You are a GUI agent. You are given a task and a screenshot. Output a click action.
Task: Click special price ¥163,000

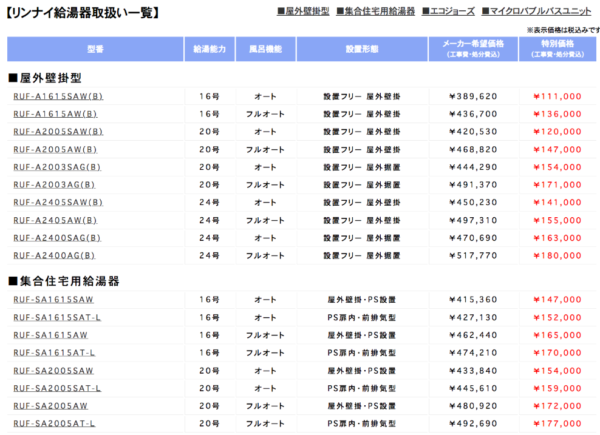click(x=558, y=238)
